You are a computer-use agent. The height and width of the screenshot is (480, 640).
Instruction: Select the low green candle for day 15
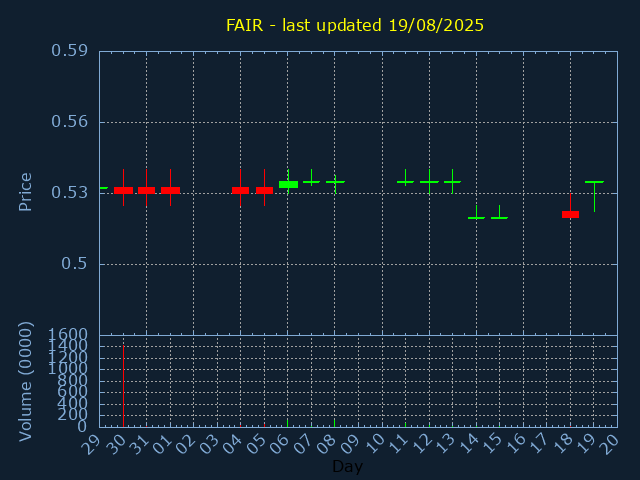(x=499, y=218)
